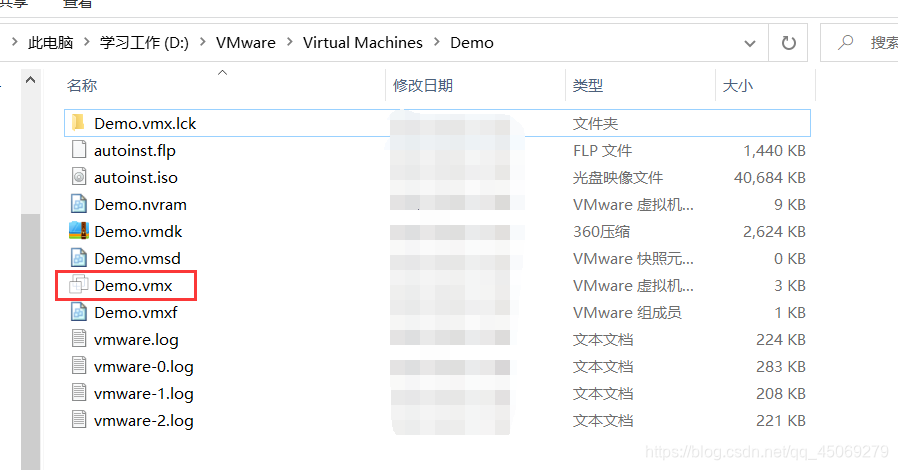Click the 221 KB size cell
This screenshot has height=470, width=898.
coord(781,420)
